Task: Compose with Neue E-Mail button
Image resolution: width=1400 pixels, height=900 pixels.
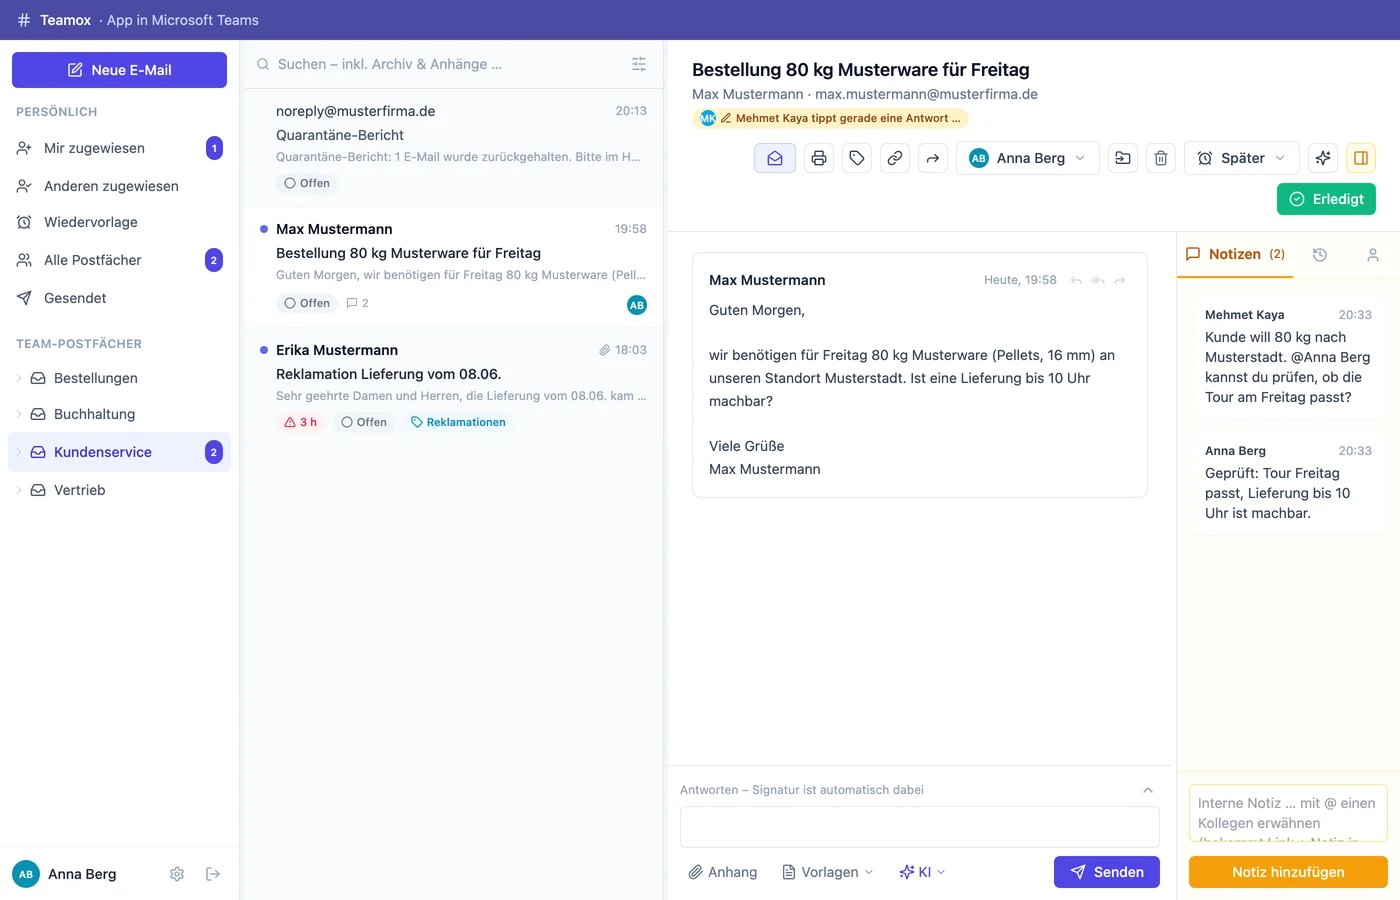Action: pos(119,70)
